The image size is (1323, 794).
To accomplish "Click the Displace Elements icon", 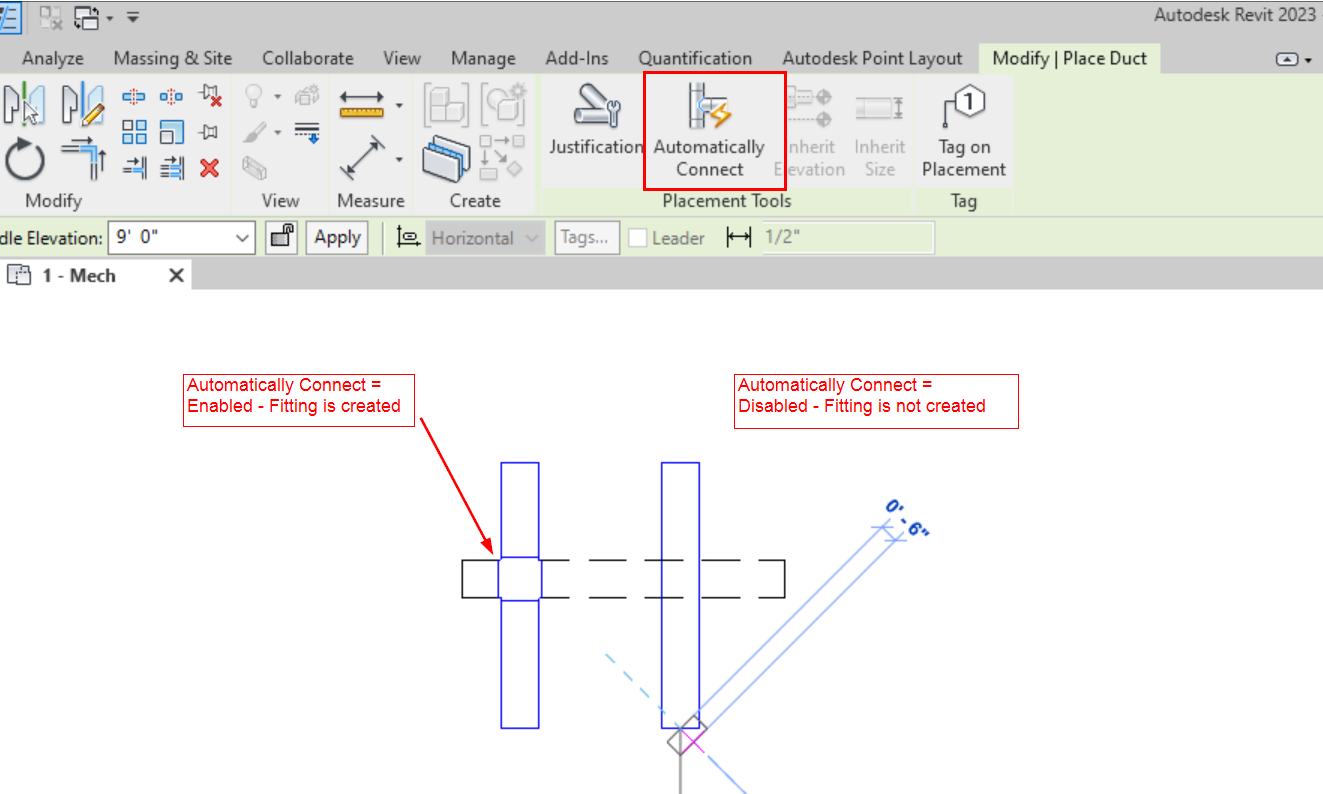I will coord(307,97).
